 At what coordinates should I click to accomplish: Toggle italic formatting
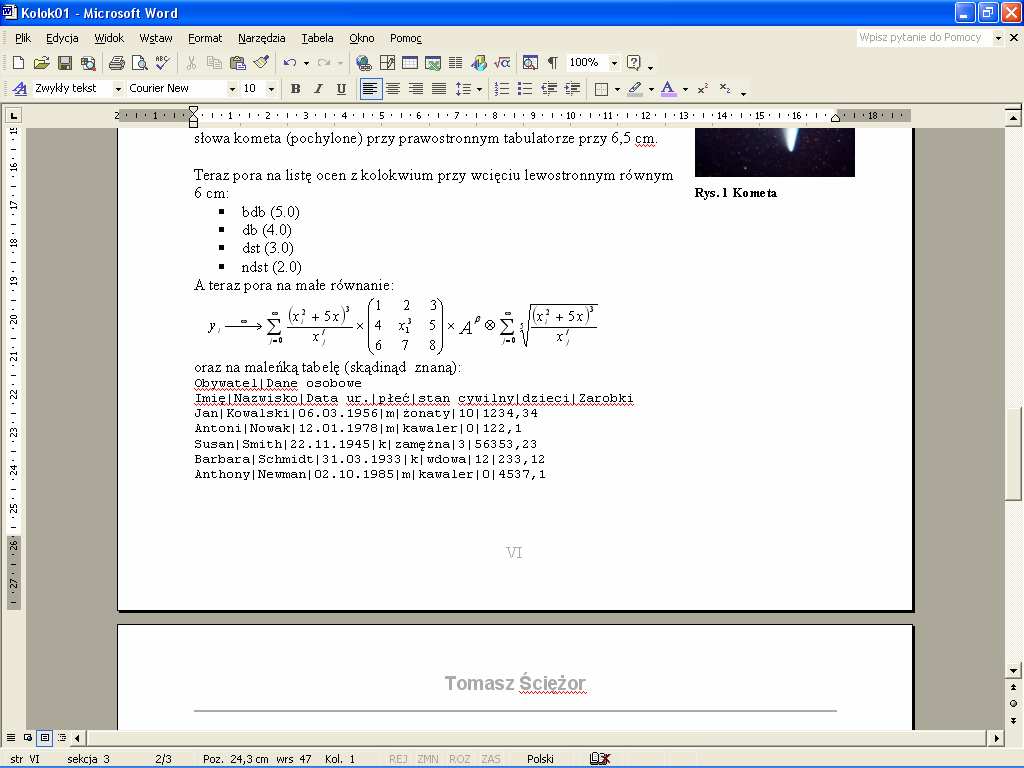coord(318,88)
